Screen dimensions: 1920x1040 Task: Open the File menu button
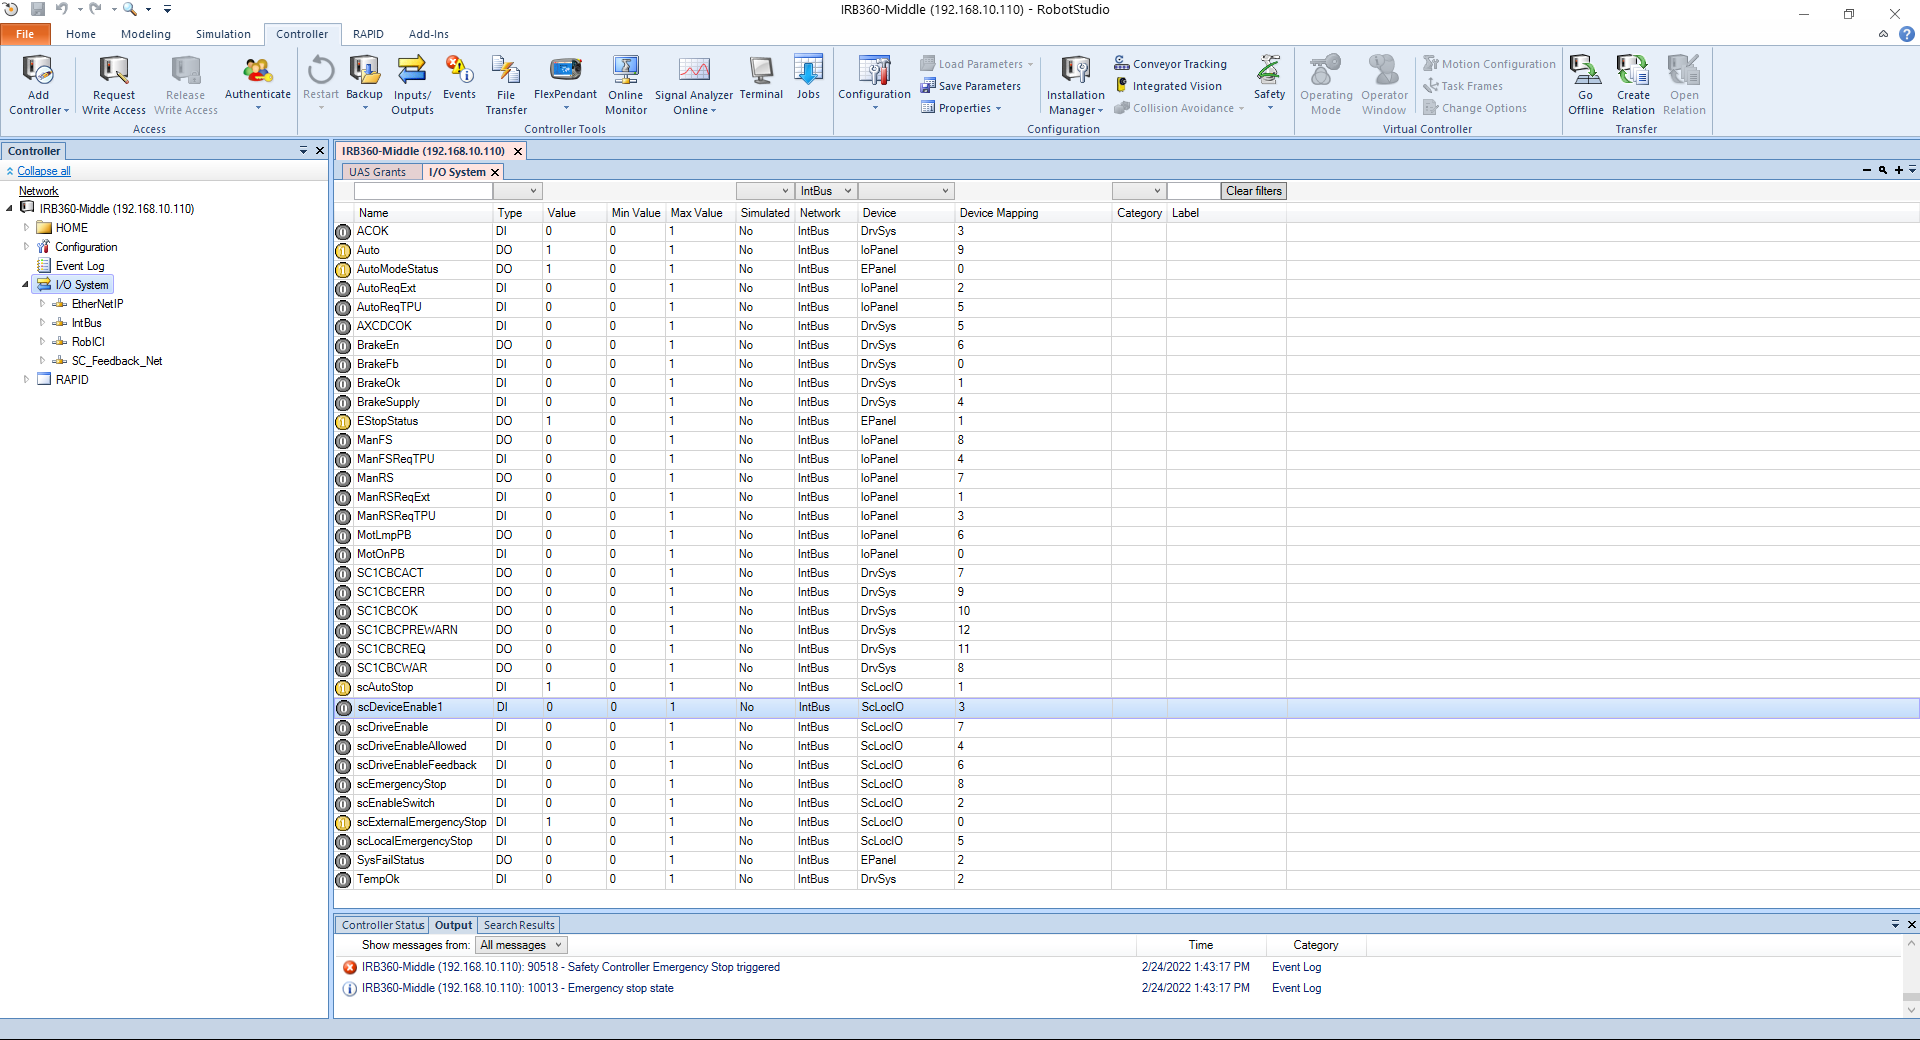point(25,34)
